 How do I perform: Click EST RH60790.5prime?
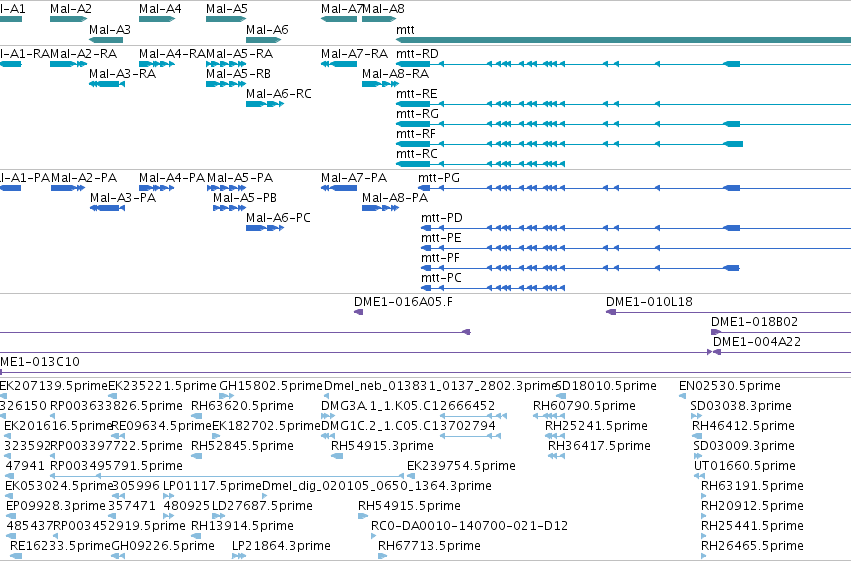coord(584,406)
